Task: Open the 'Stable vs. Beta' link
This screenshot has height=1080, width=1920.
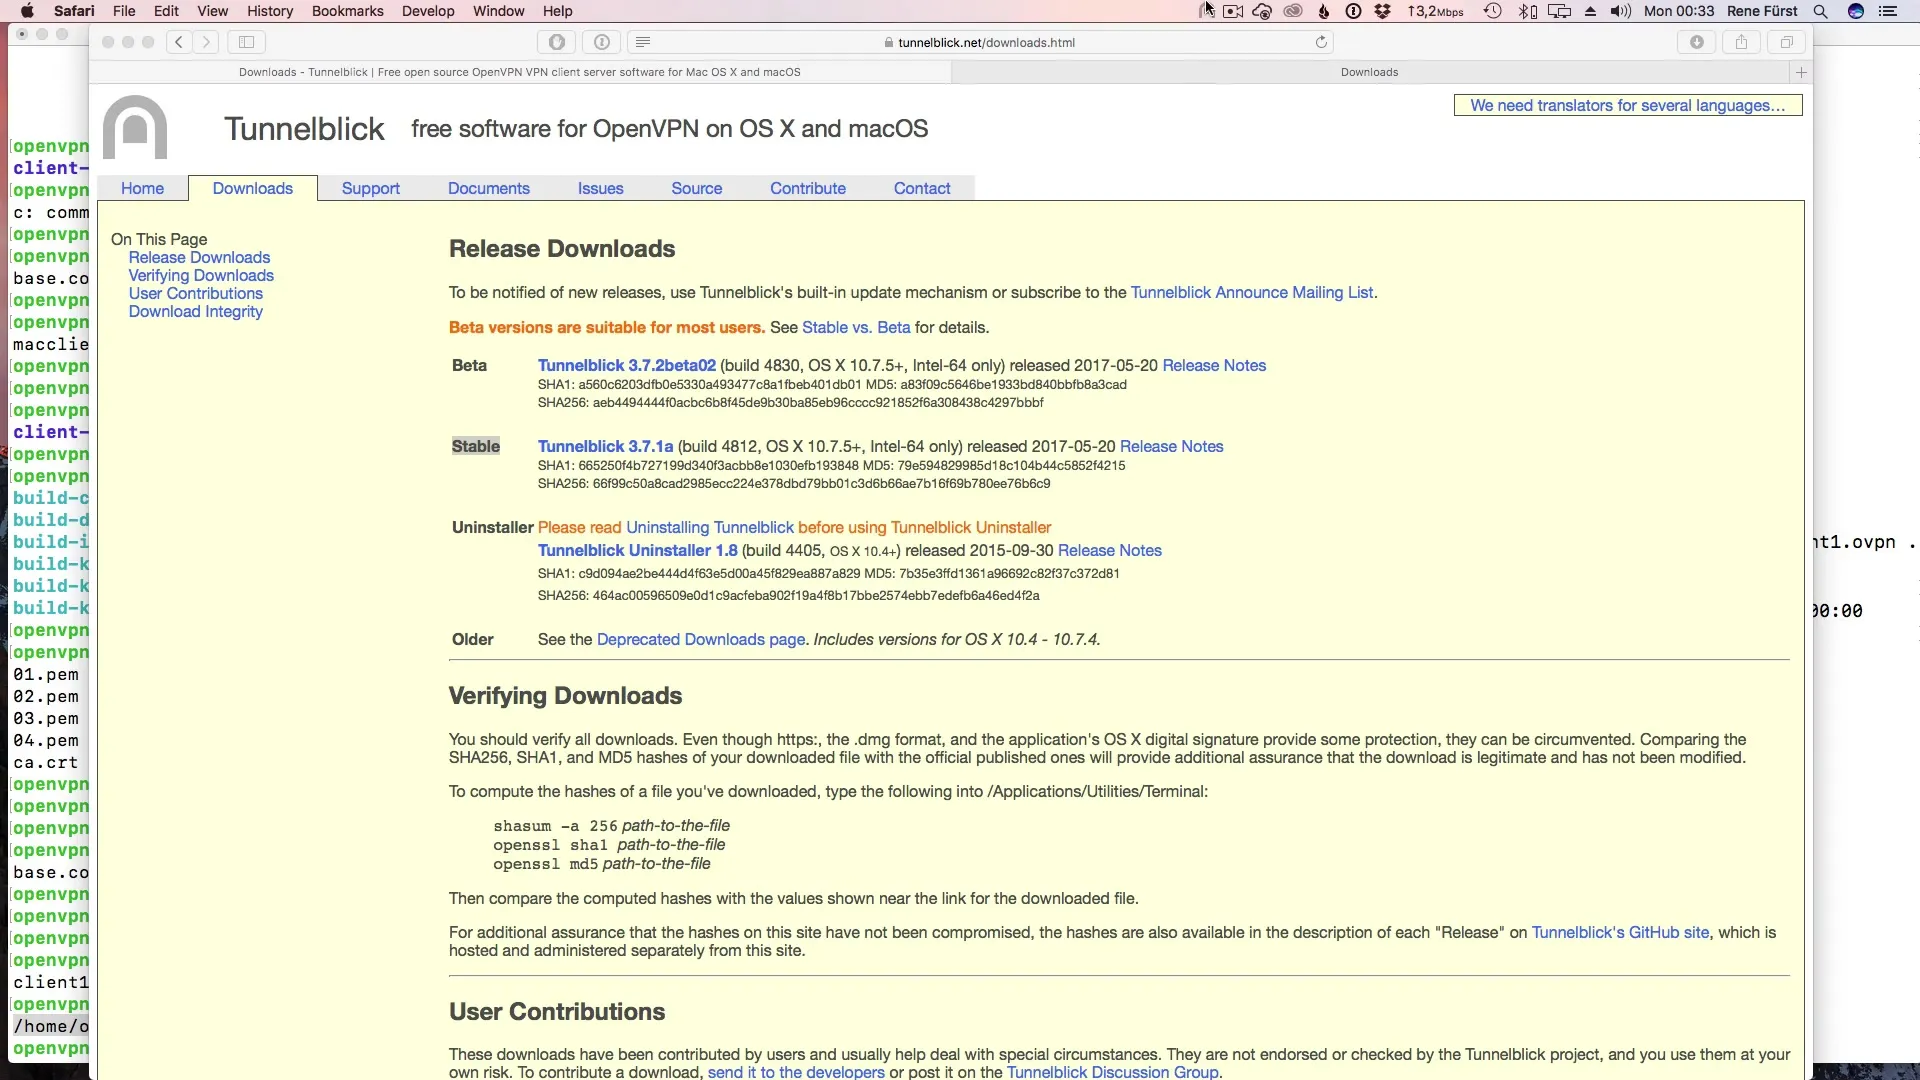Action: tap(856, 328)
